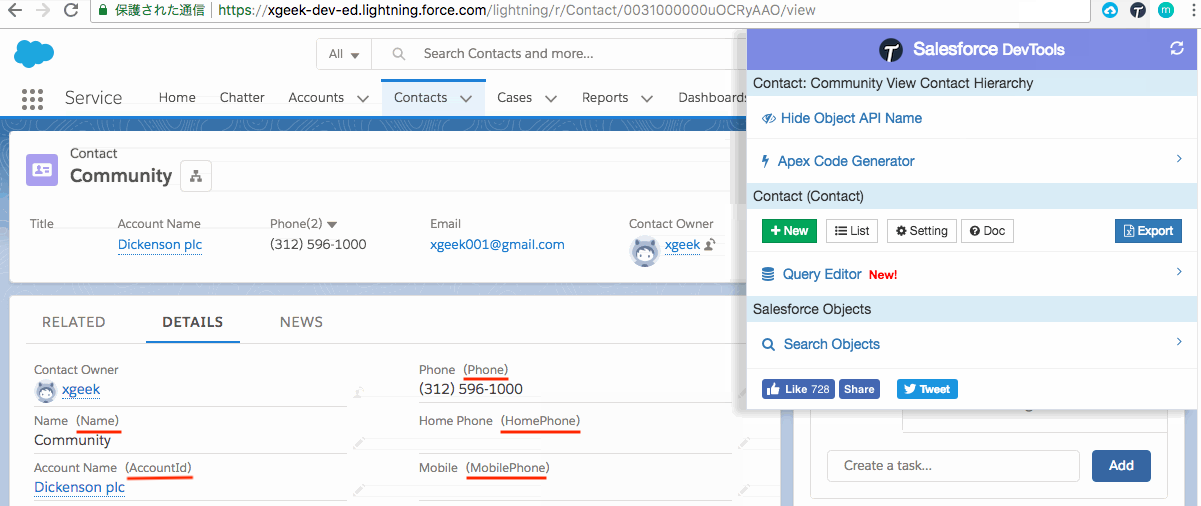Click the Contact record icon
This screenshot has height=506, width=1201.
[x=42, y=169]
